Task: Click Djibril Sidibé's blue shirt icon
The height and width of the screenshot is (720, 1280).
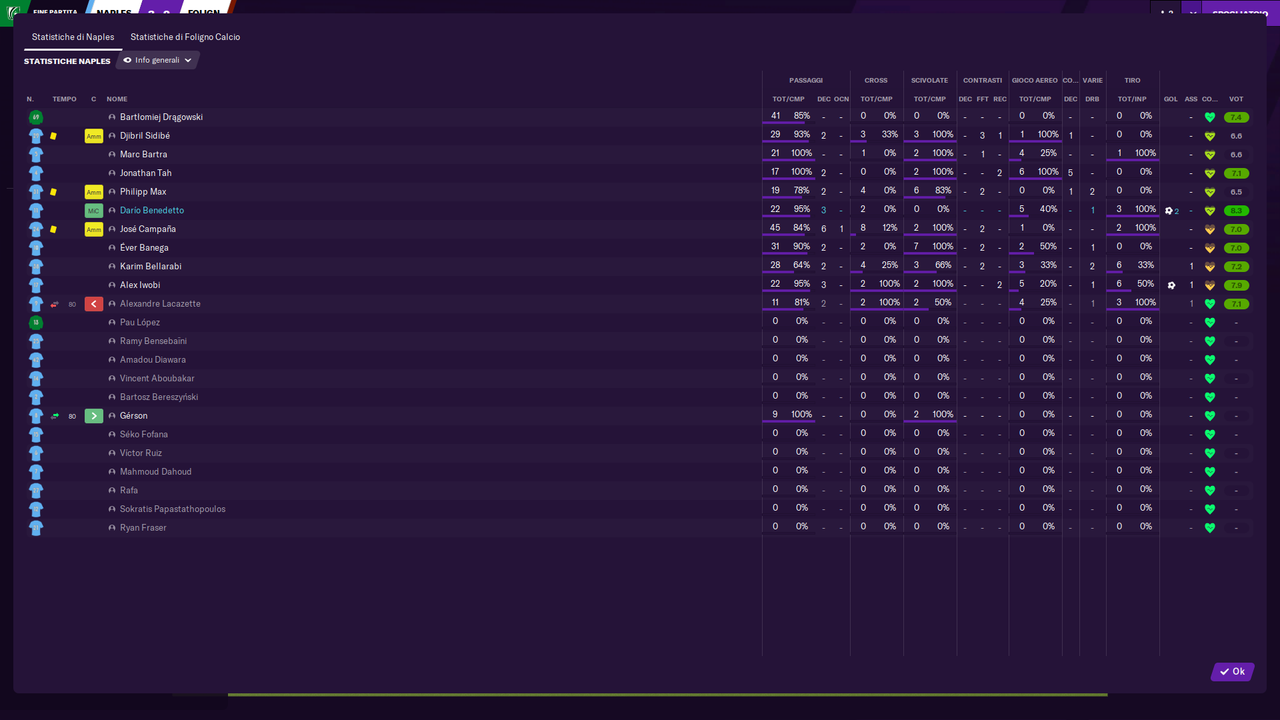Action: click(36, 136)
